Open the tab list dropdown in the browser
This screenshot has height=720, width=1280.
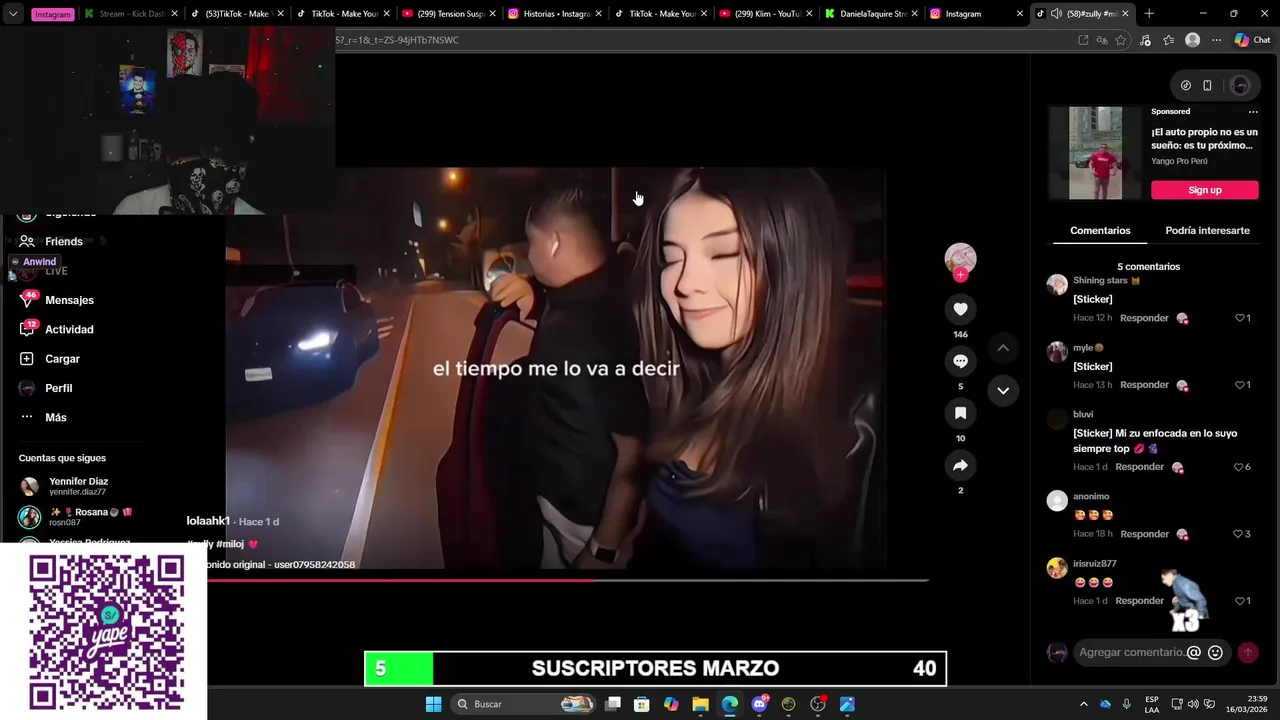tap(12, 14)
